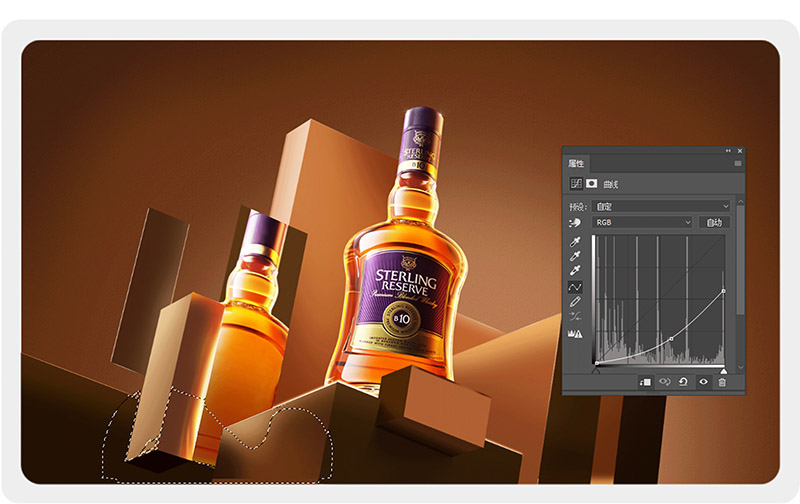Click the Properties panel vertical scrollbar
The height and width of the screenshot is (504, 800).
pos(740,260)
